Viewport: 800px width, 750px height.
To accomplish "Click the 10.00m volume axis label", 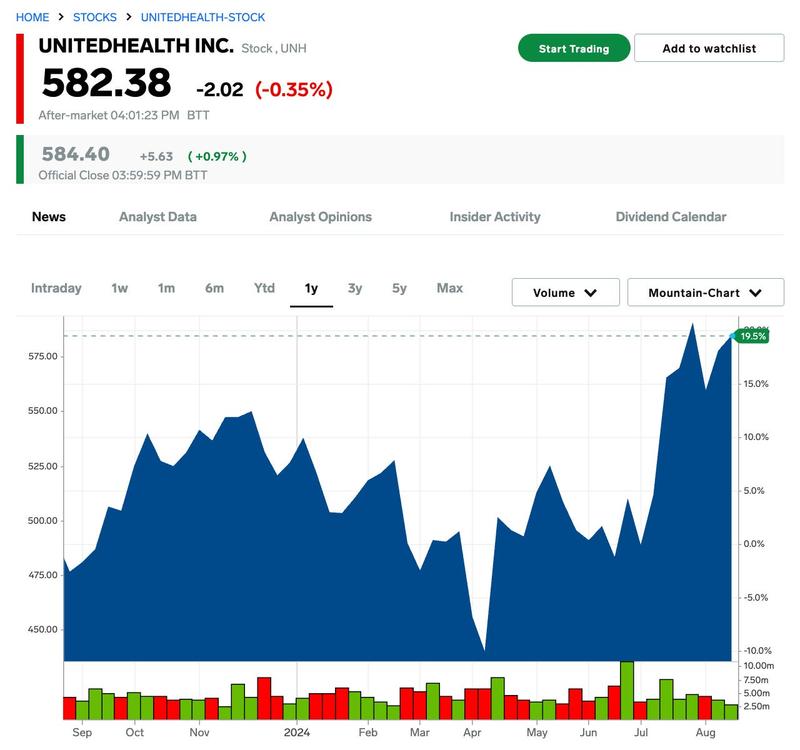I will [759, 666].
